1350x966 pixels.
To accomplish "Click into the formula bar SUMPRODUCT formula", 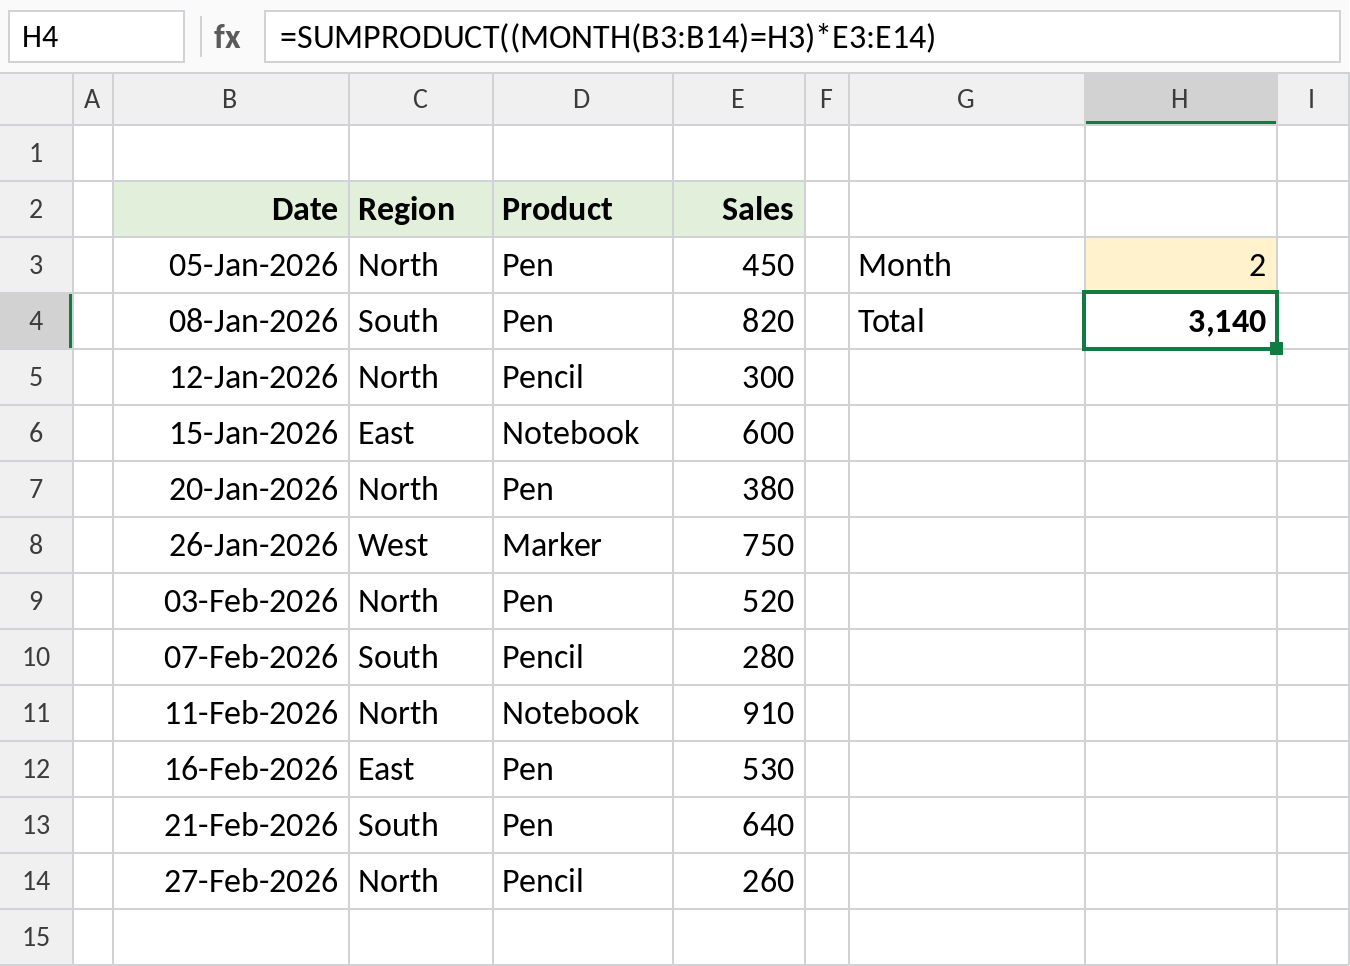I will click(802, 37).
